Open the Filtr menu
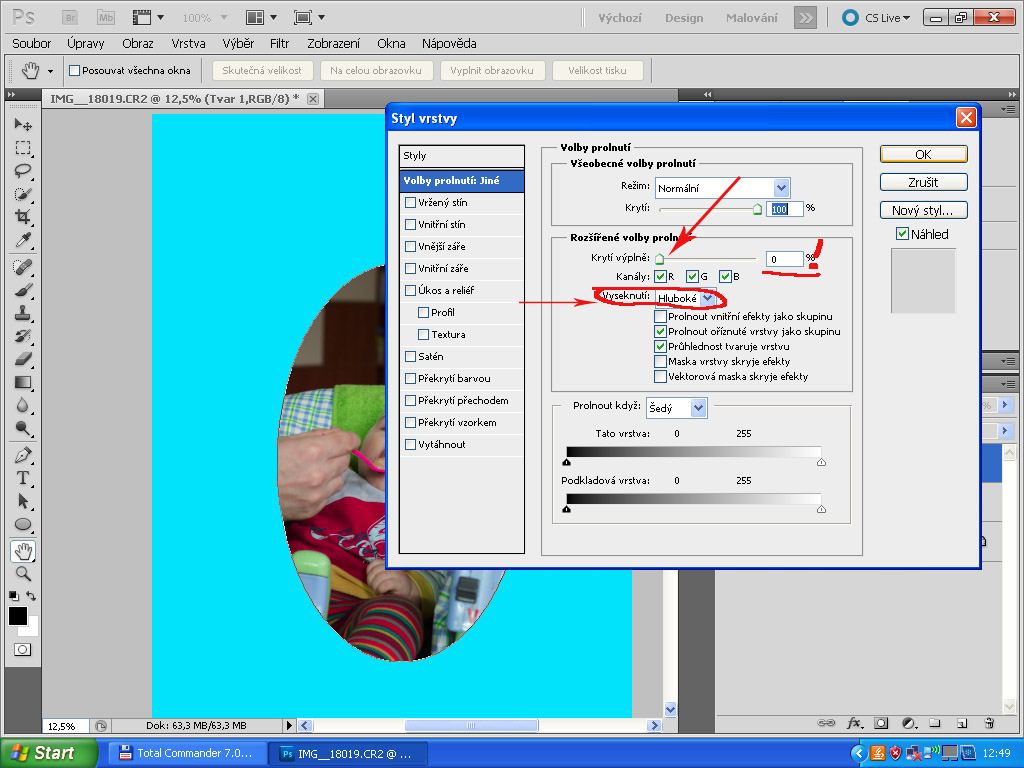 [279, 44]
